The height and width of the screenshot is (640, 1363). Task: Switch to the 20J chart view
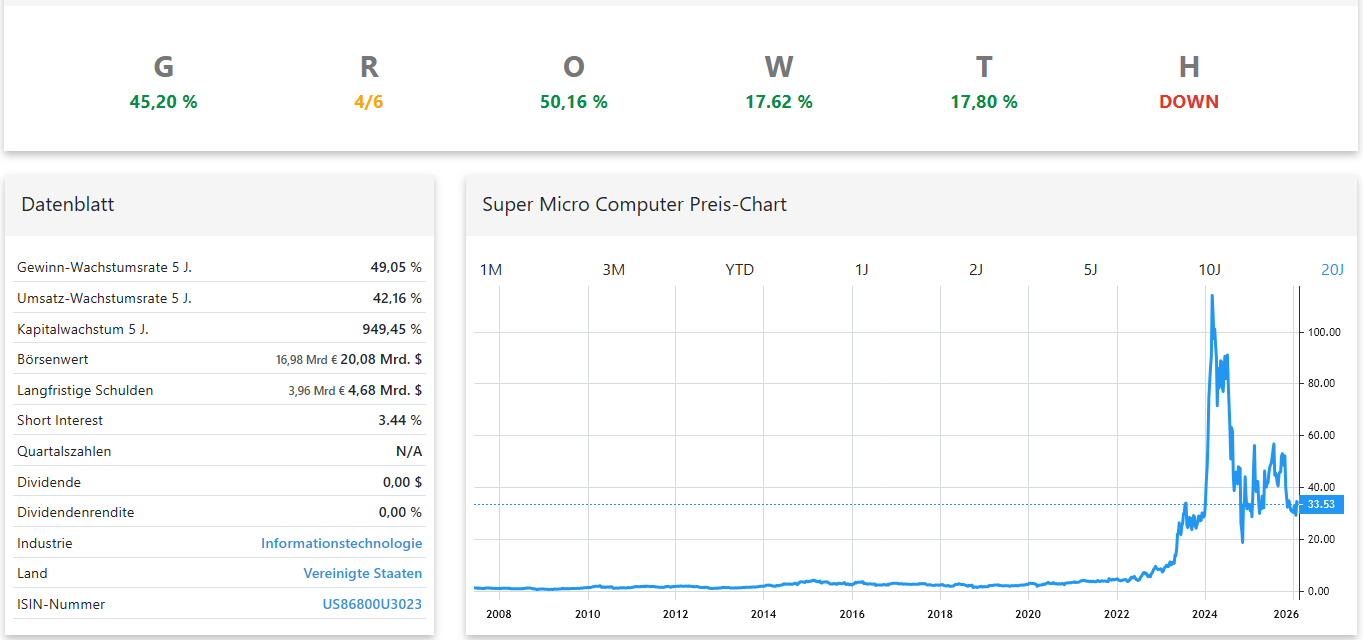1332,269
